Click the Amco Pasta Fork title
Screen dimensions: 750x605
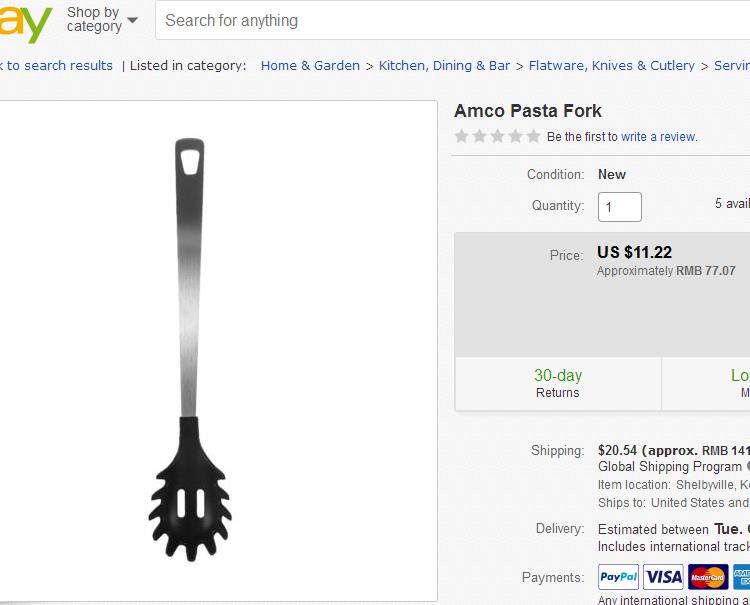pyautogui.click(x=528, y=111)
